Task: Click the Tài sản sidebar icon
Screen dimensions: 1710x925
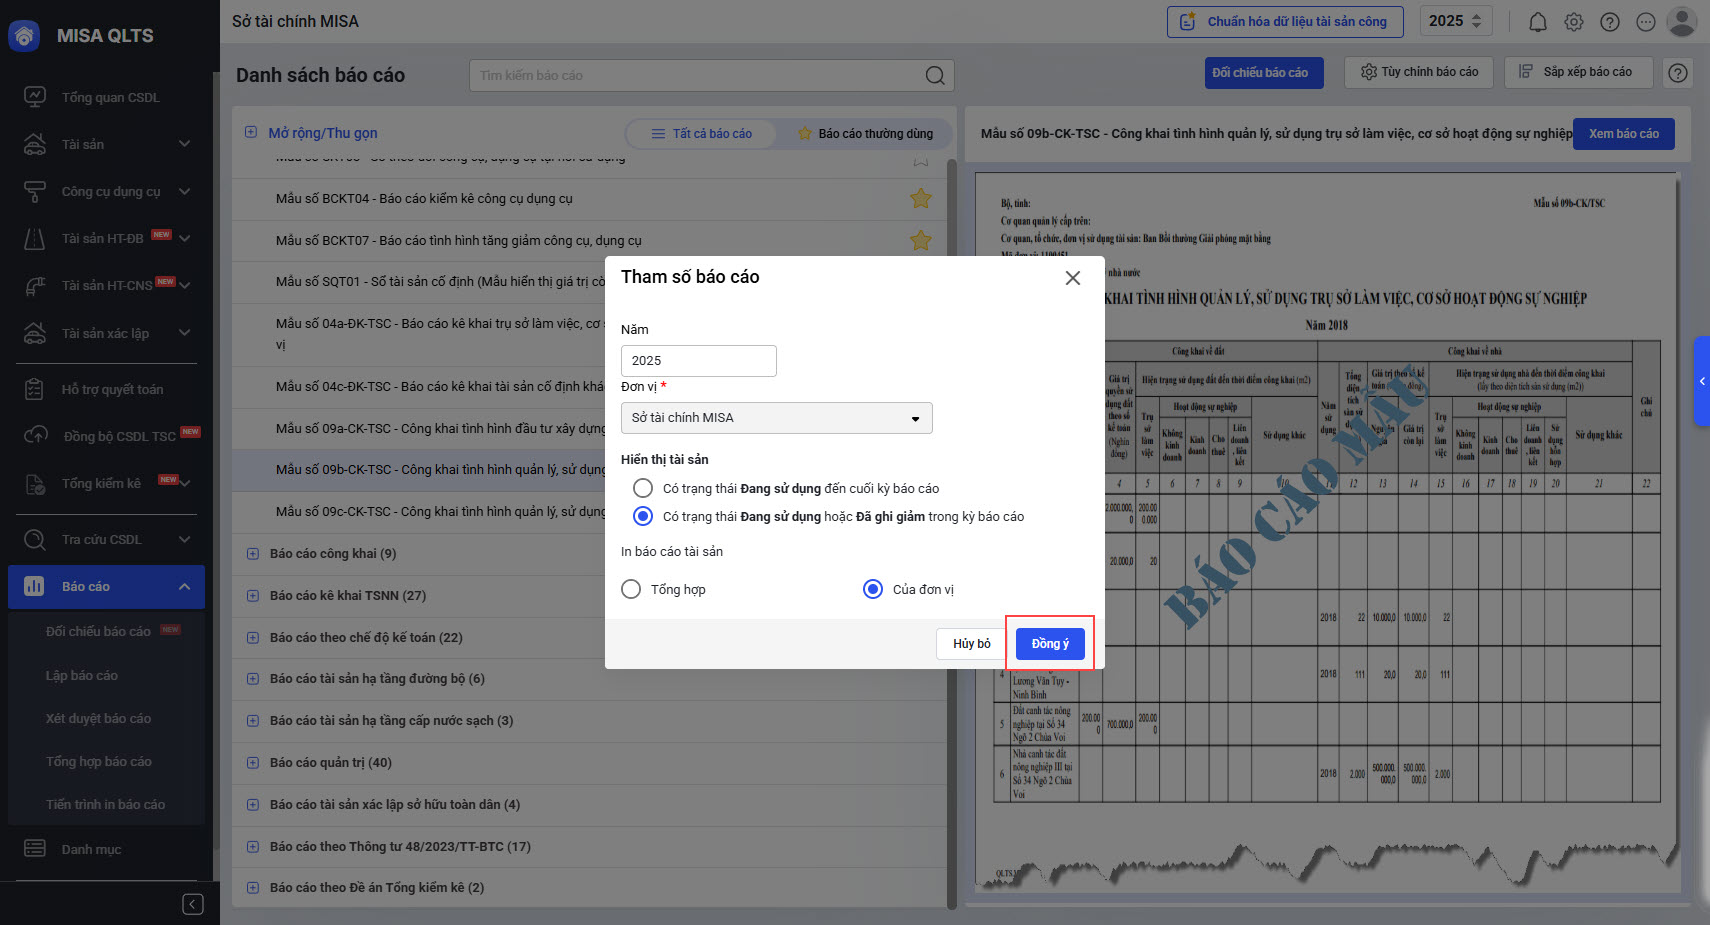Action: [35, 144]
